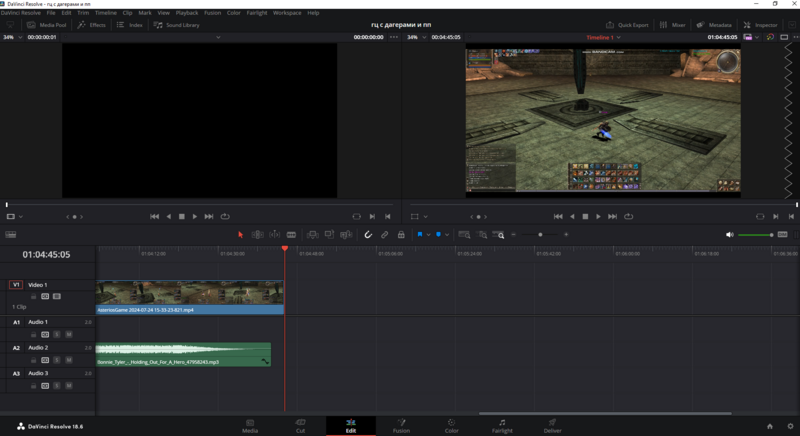Adjust the green volume slider

(x=756, y=235)
